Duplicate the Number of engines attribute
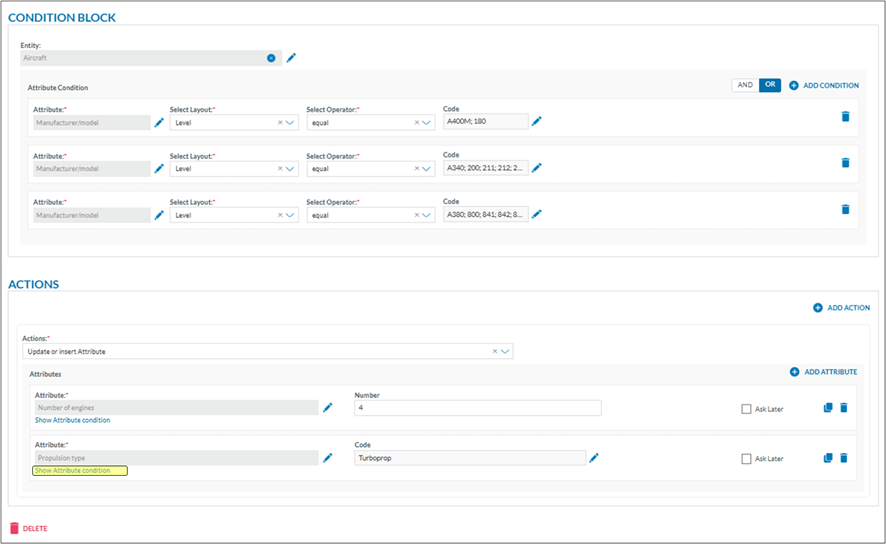The image size is (886, 544). 827,408
